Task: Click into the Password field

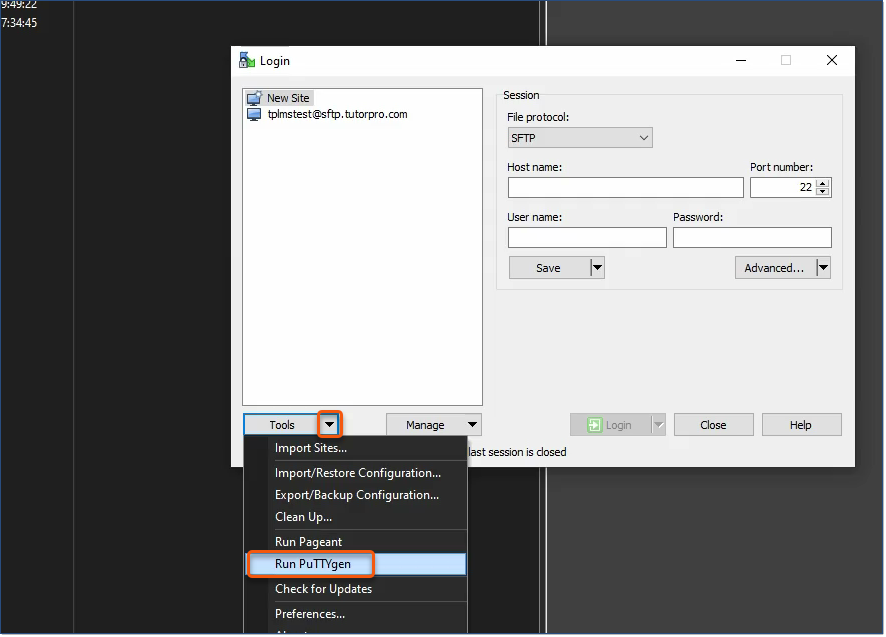Action: click(x=752, y=238)
